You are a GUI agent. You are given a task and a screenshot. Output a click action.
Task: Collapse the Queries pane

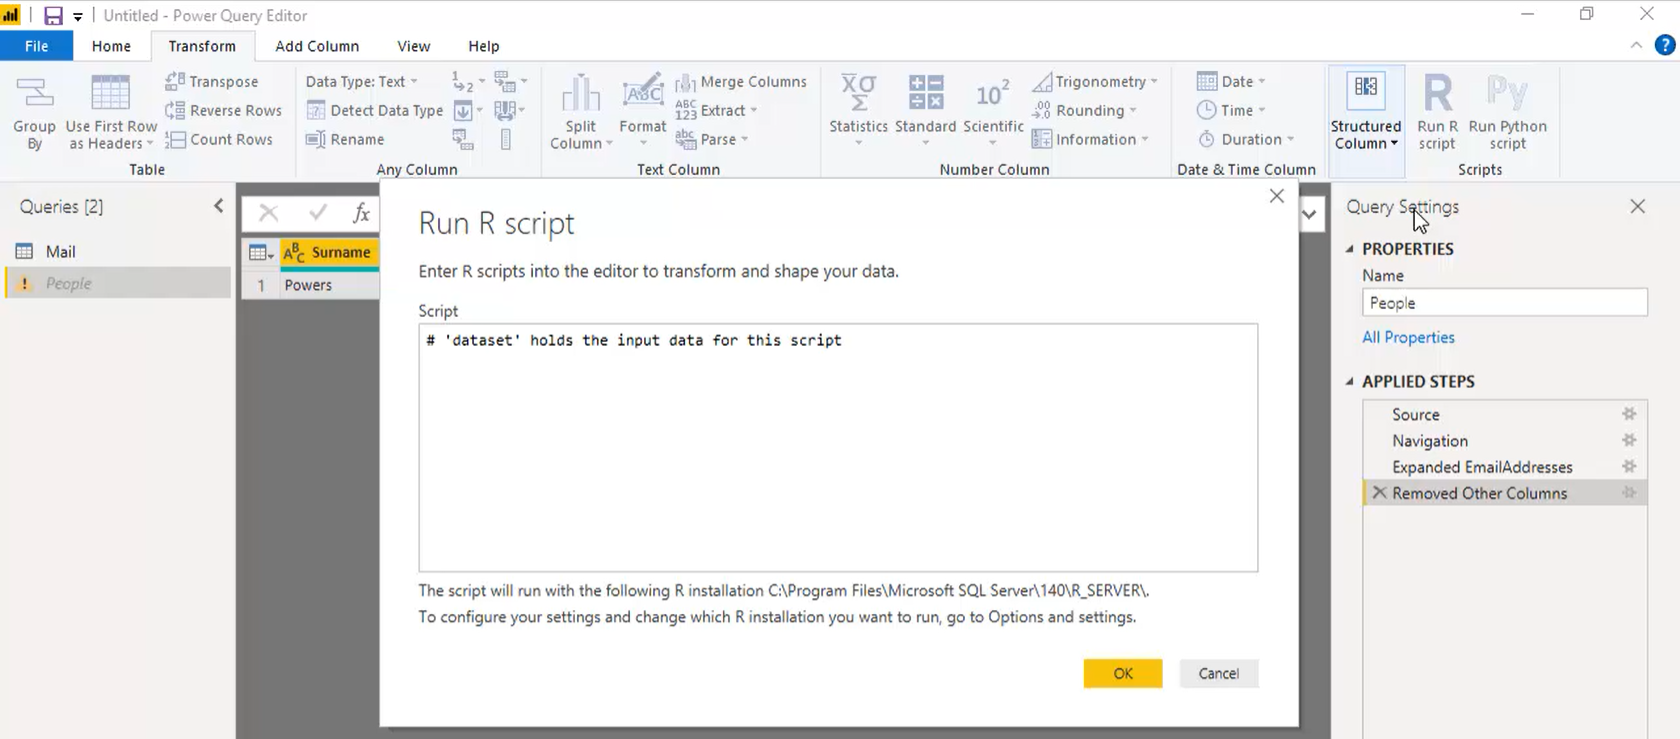pyautogui.click(x=219, y=206)
